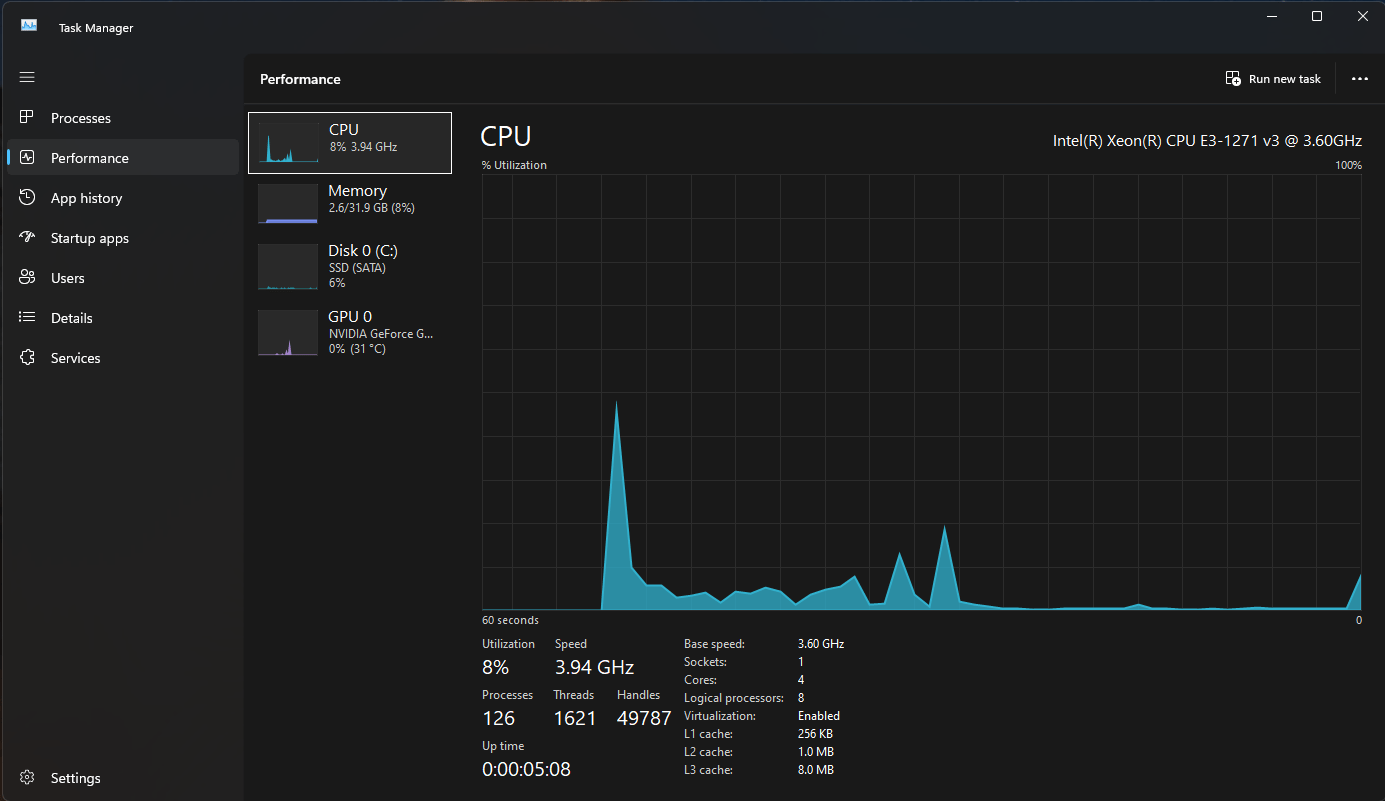Maximize the Task Manager window
Screen dimensions: 1385x801
tap(1317, 16)
